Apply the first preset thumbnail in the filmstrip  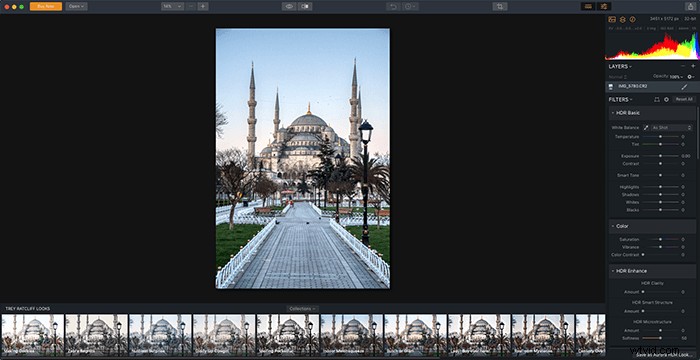click(33, 335)
